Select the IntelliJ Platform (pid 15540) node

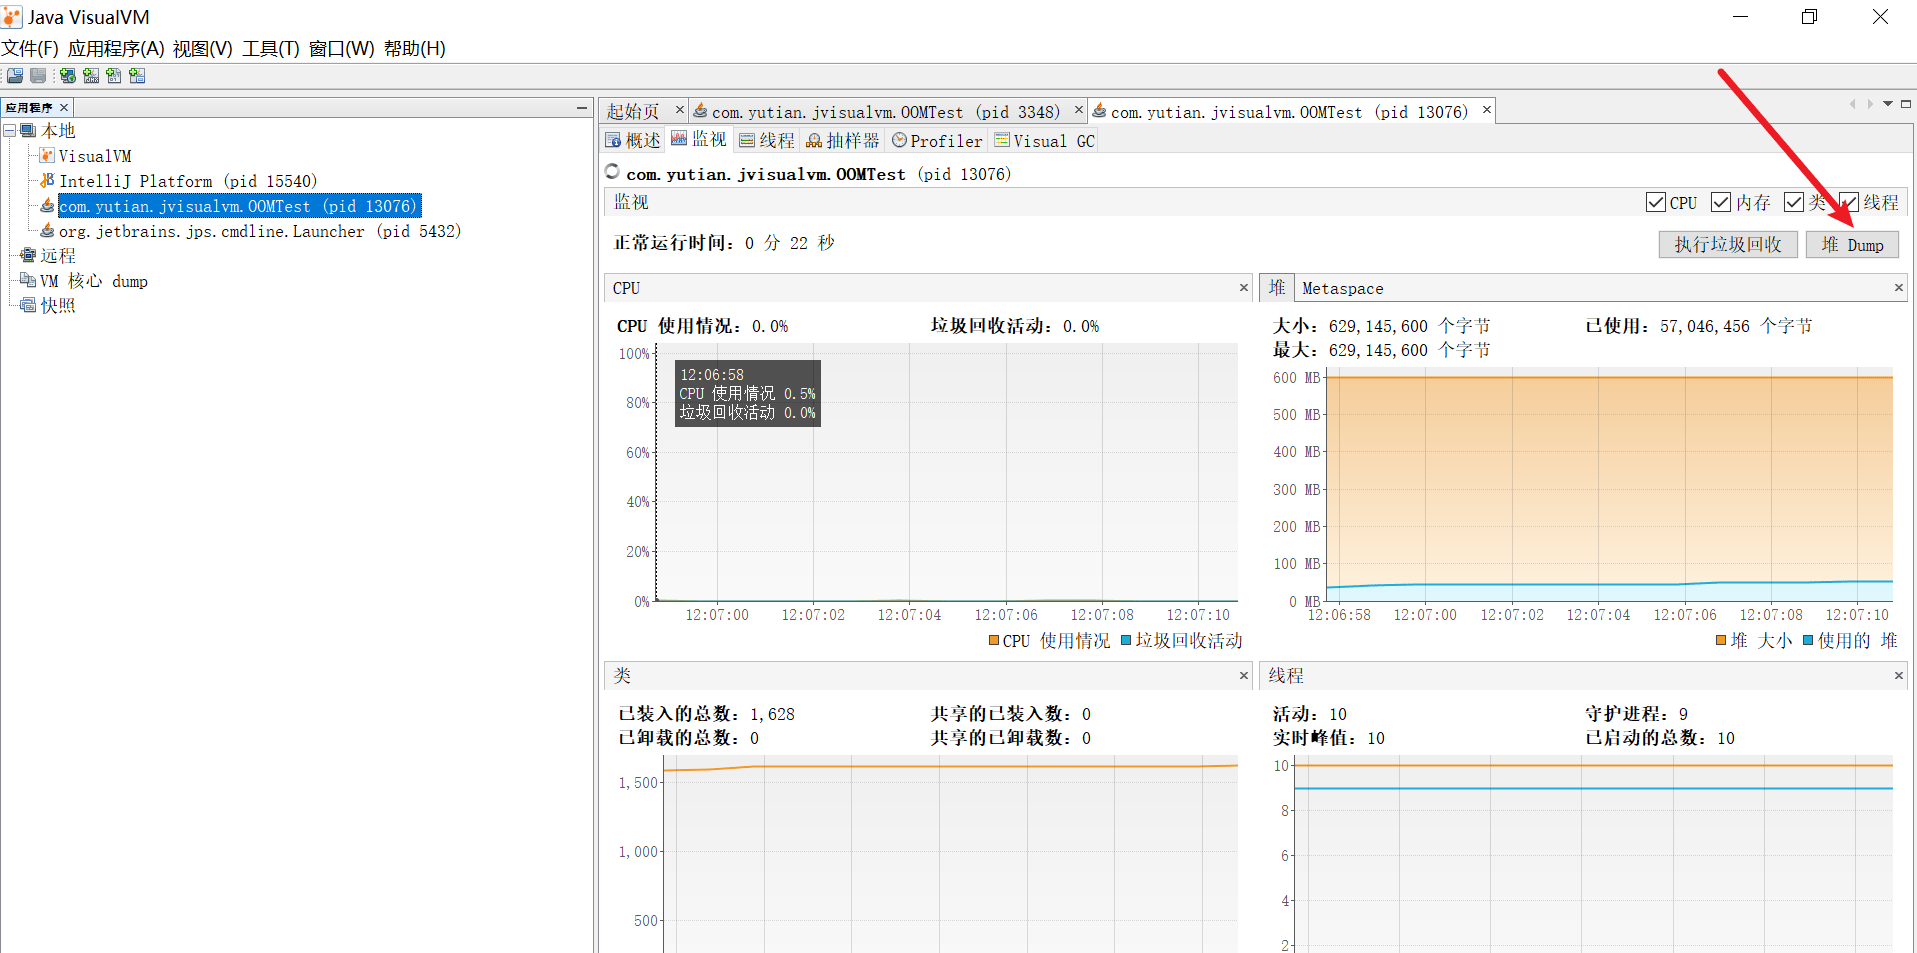pyautogui.click(x=187, y=181)
